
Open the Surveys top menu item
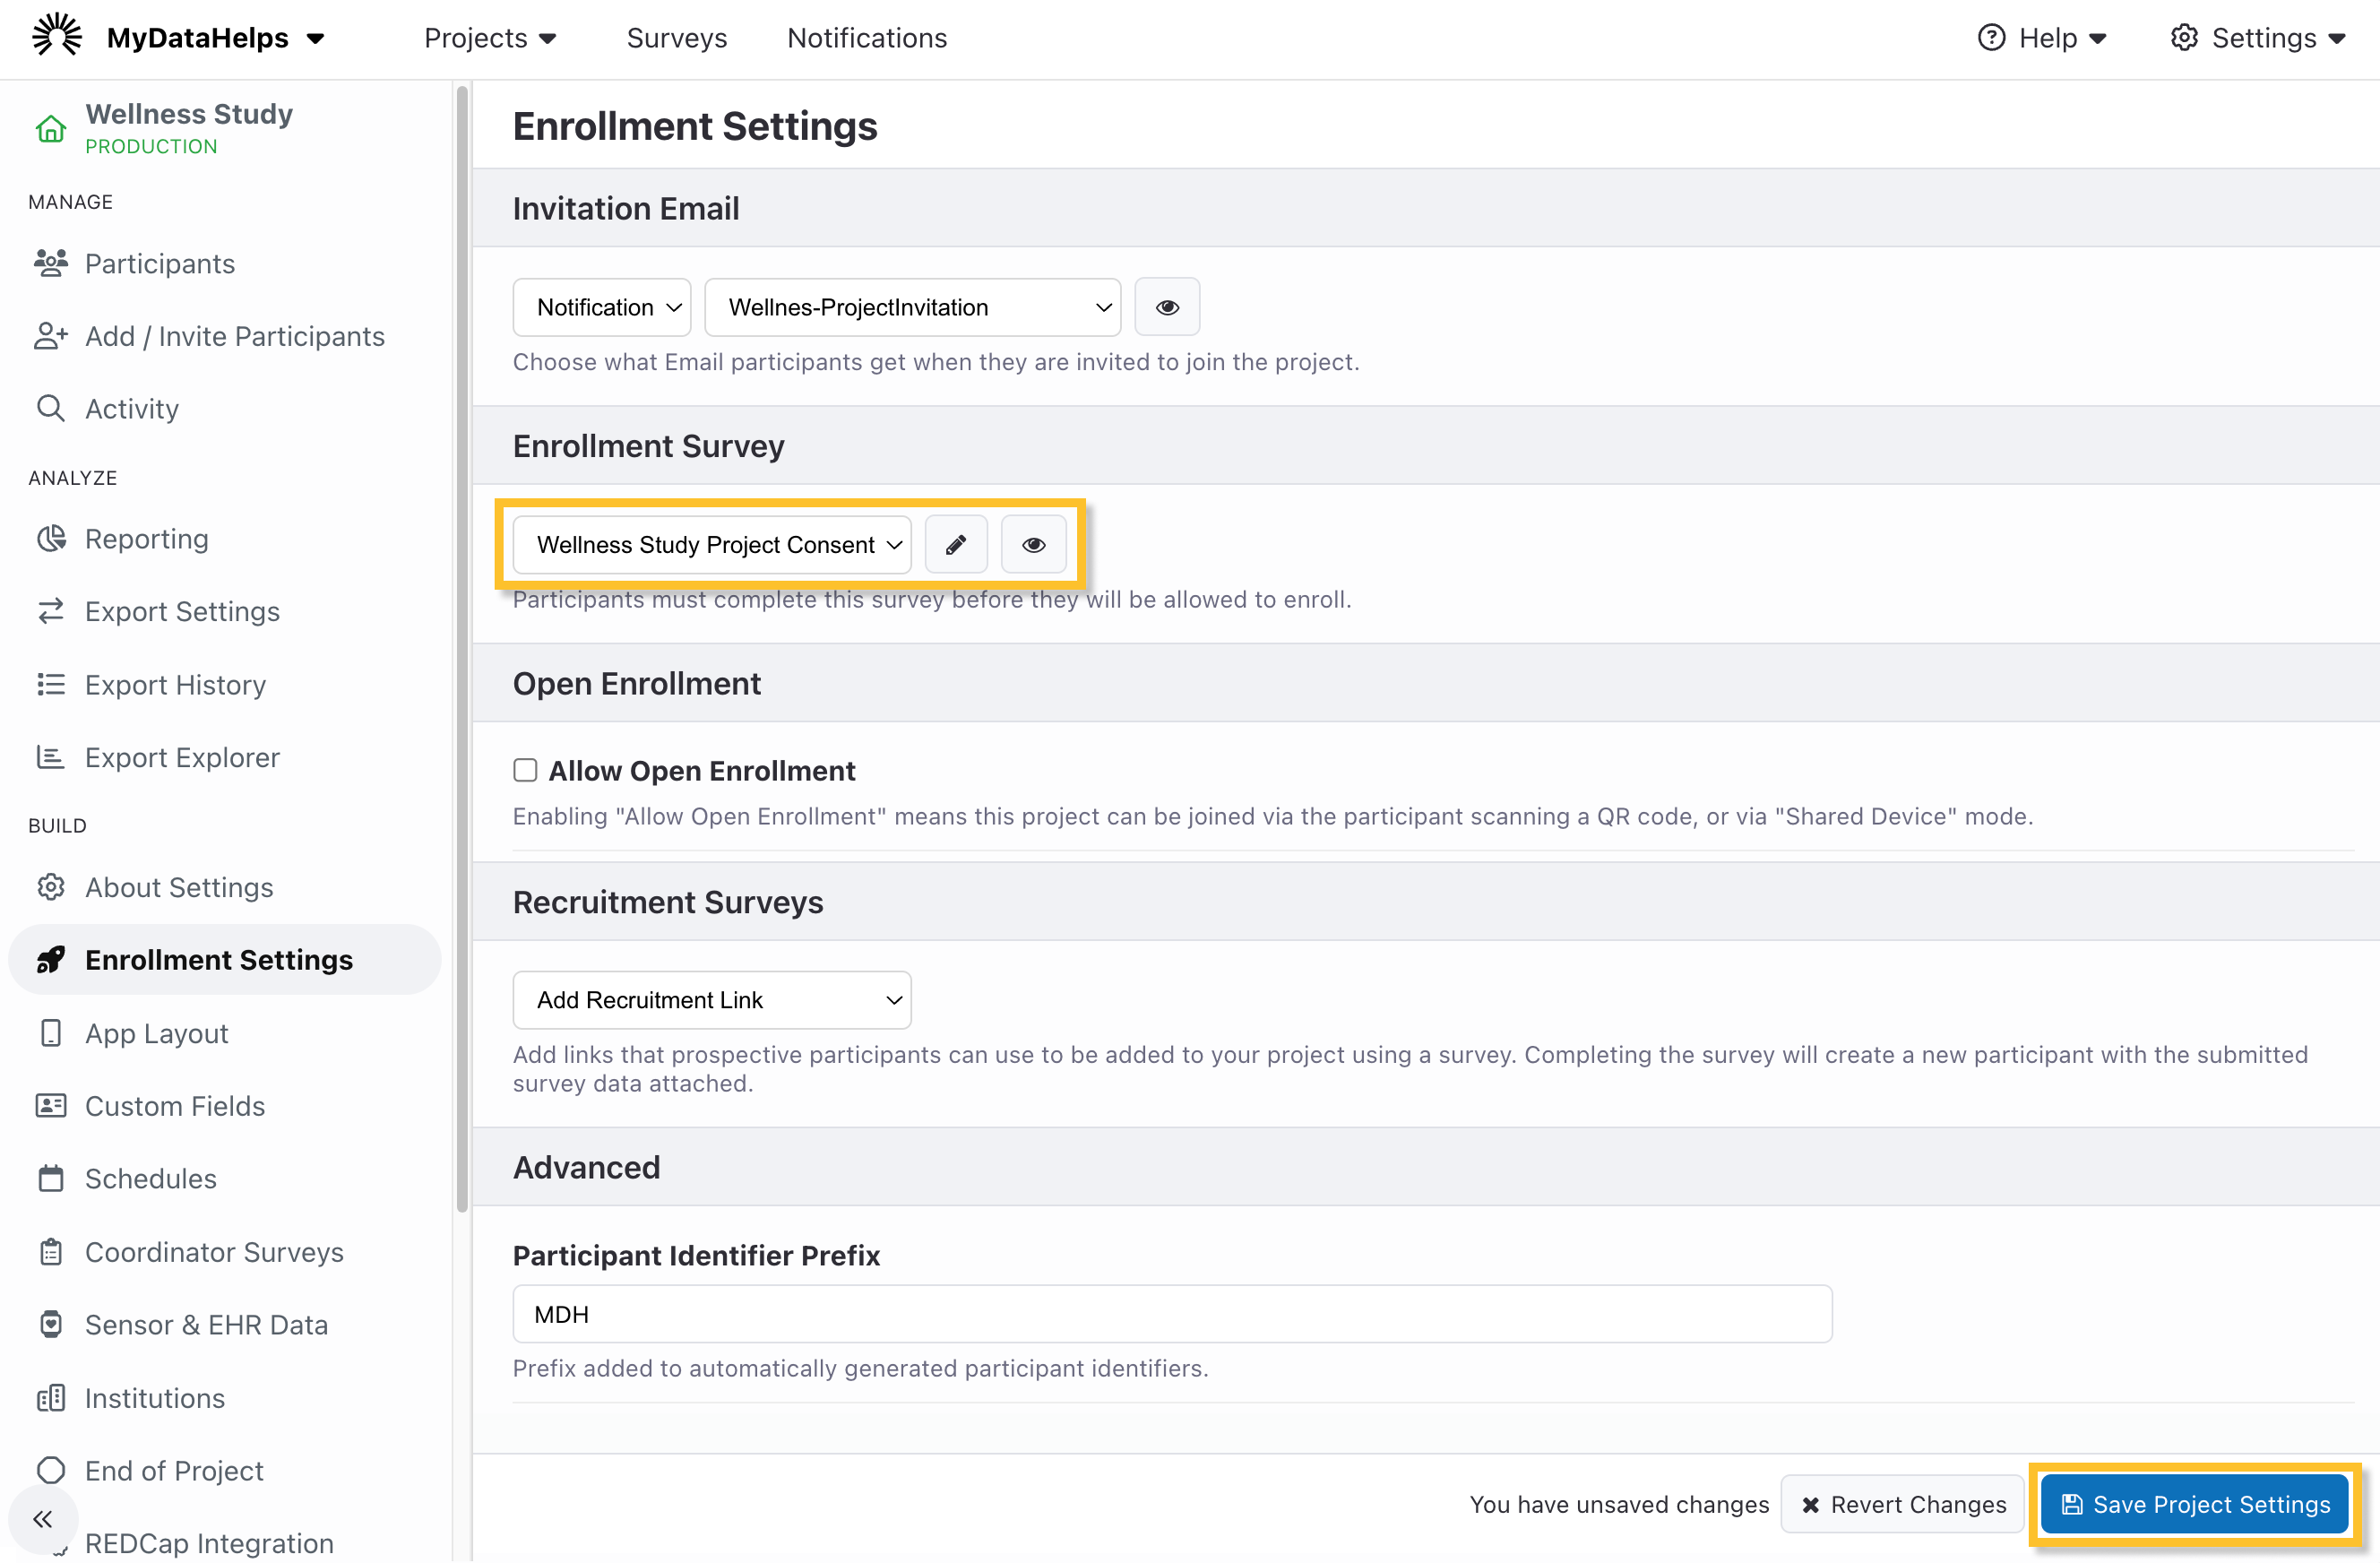tap(676, 38)
